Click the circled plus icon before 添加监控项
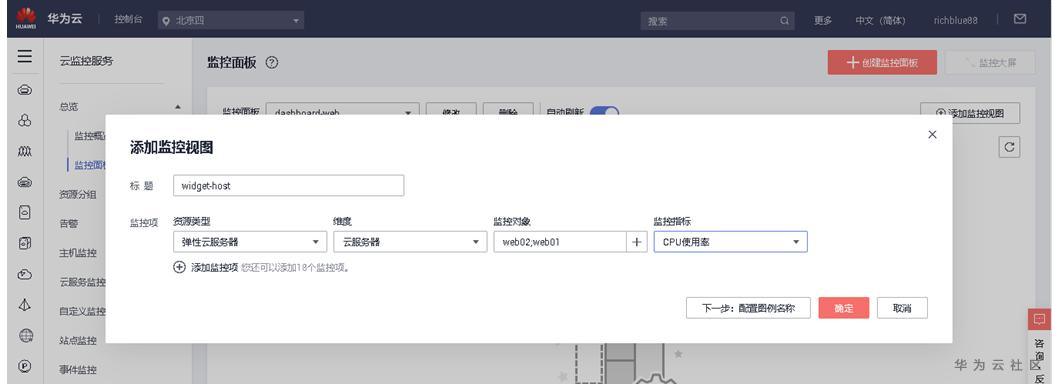Screen dimensions: 1052x387 pyautogui.click(x=179, y=267)
